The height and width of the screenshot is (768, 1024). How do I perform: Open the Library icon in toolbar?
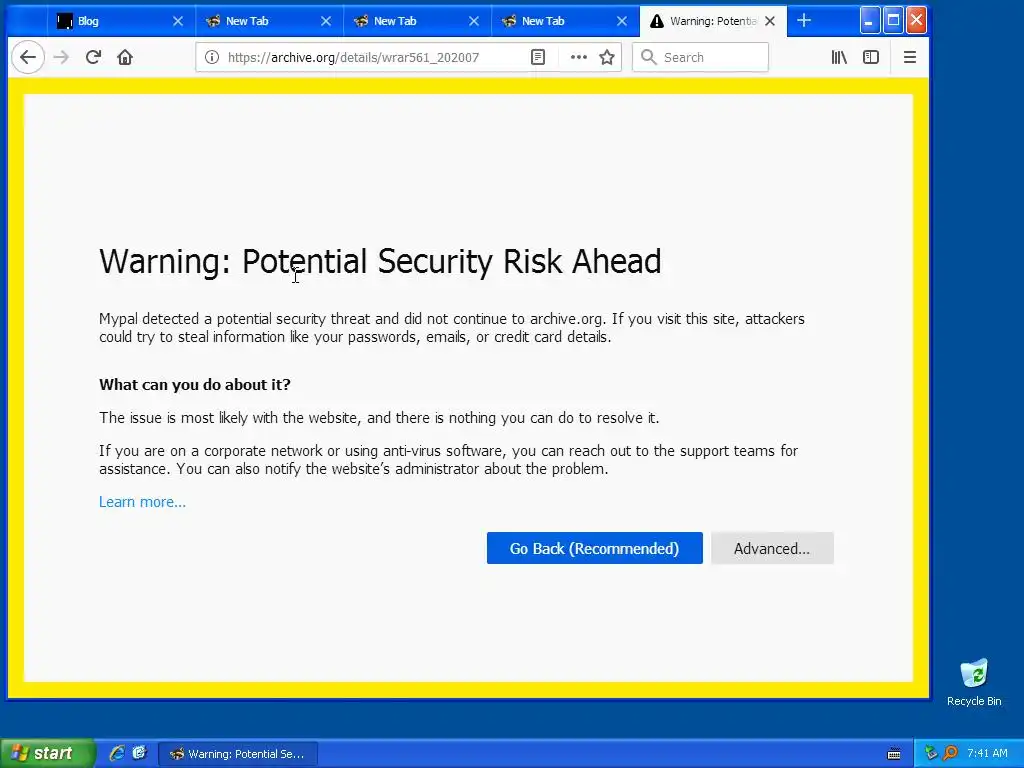[839, 57]
